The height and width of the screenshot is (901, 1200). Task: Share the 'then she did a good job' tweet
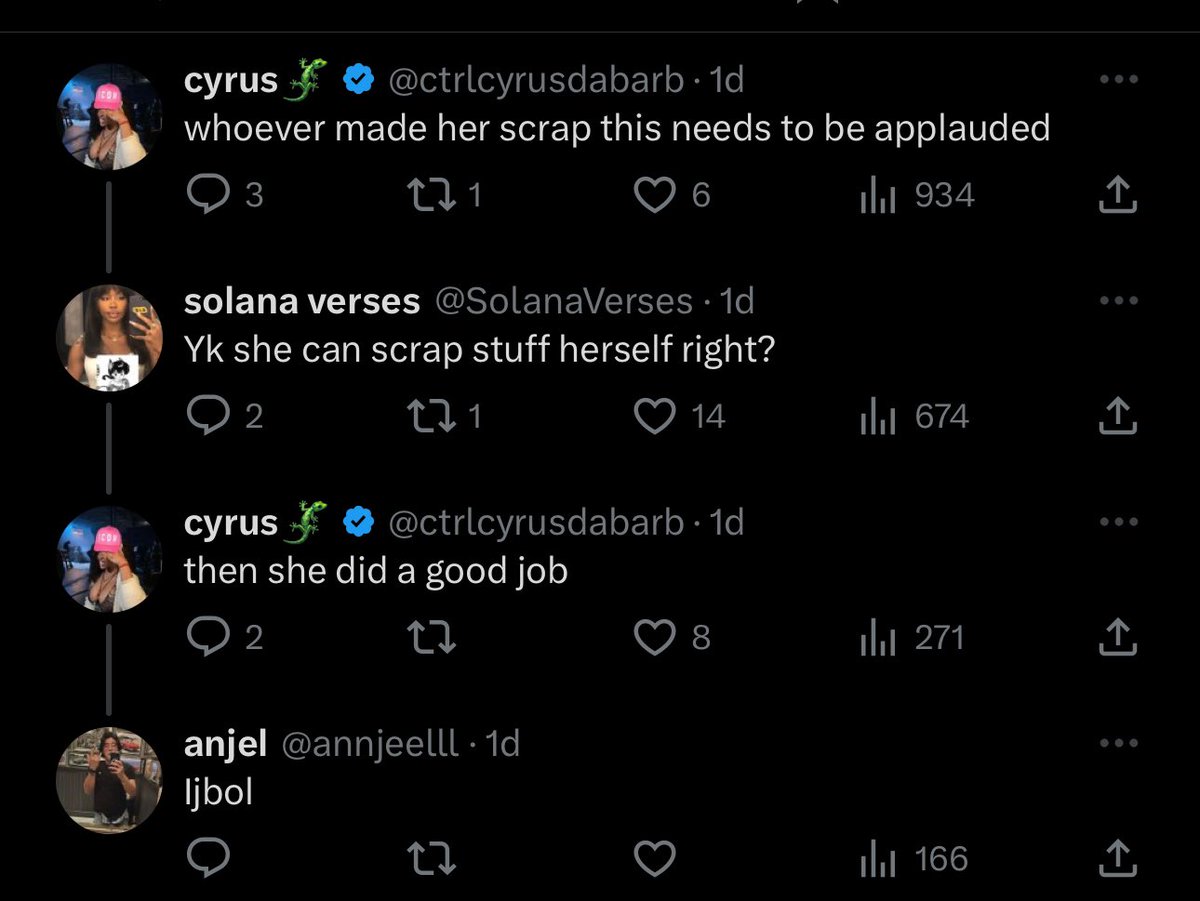(x=1118, y=637)
